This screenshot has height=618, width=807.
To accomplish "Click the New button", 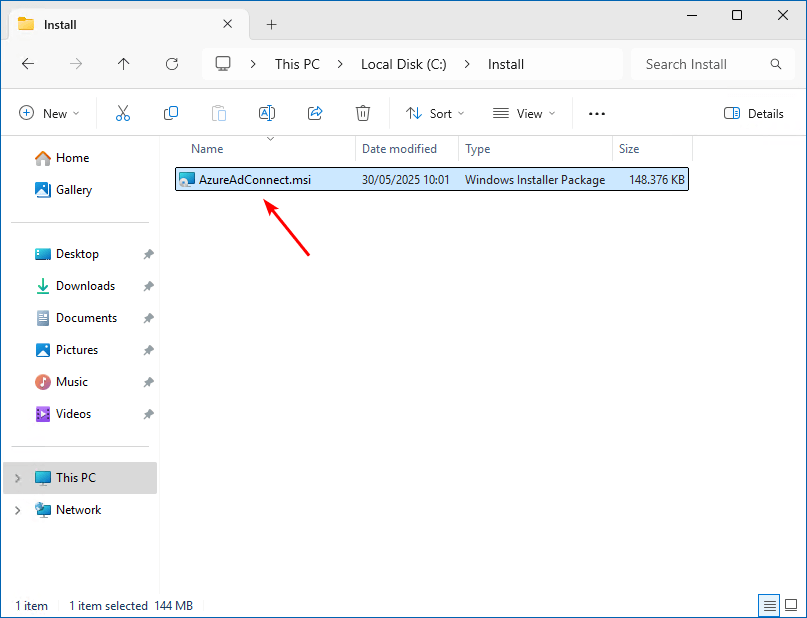I will [x=49, y=114].
